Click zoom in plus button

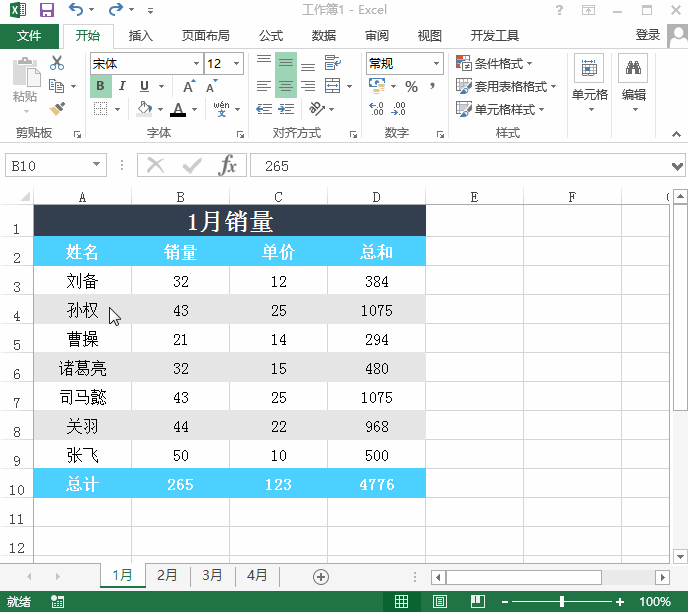620,602
